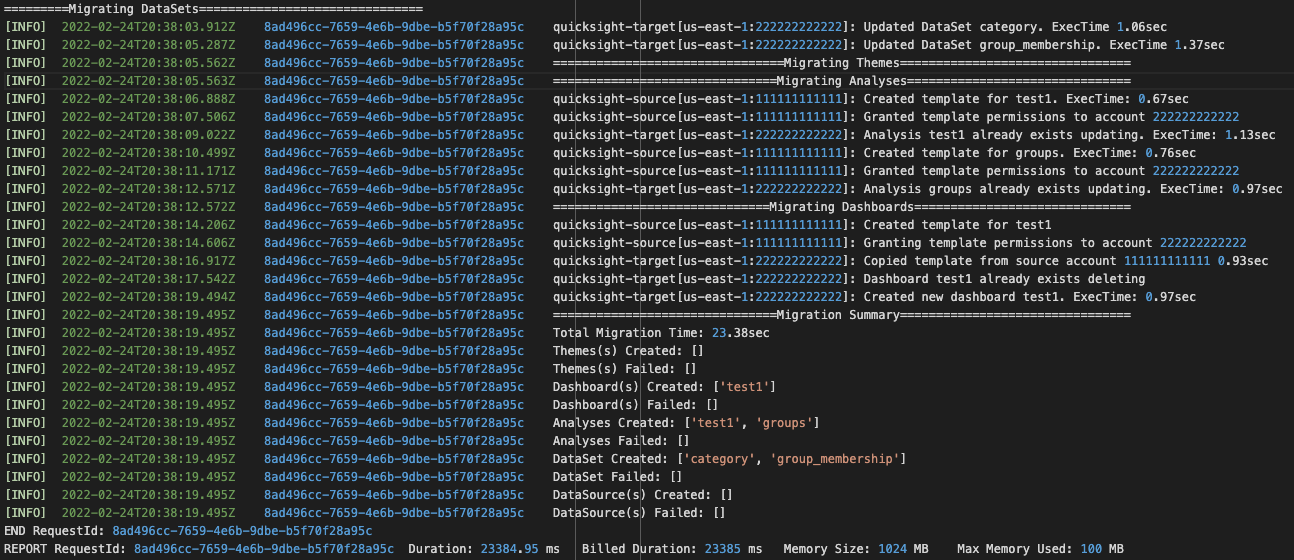Click the 'Migrating Themes' separator line
The image size is (1294, 560).
coord(841,62)
